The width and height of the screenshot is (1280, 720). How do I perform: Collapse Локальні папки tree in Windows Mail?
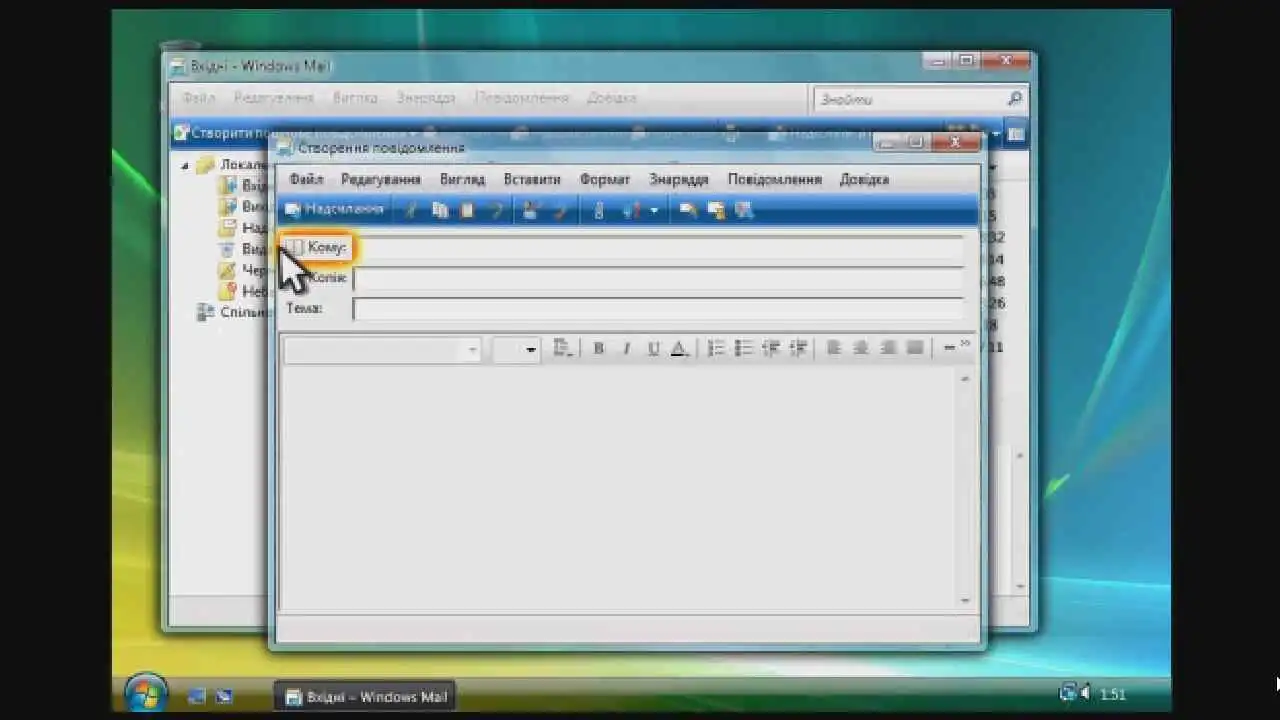coord(186,166)
